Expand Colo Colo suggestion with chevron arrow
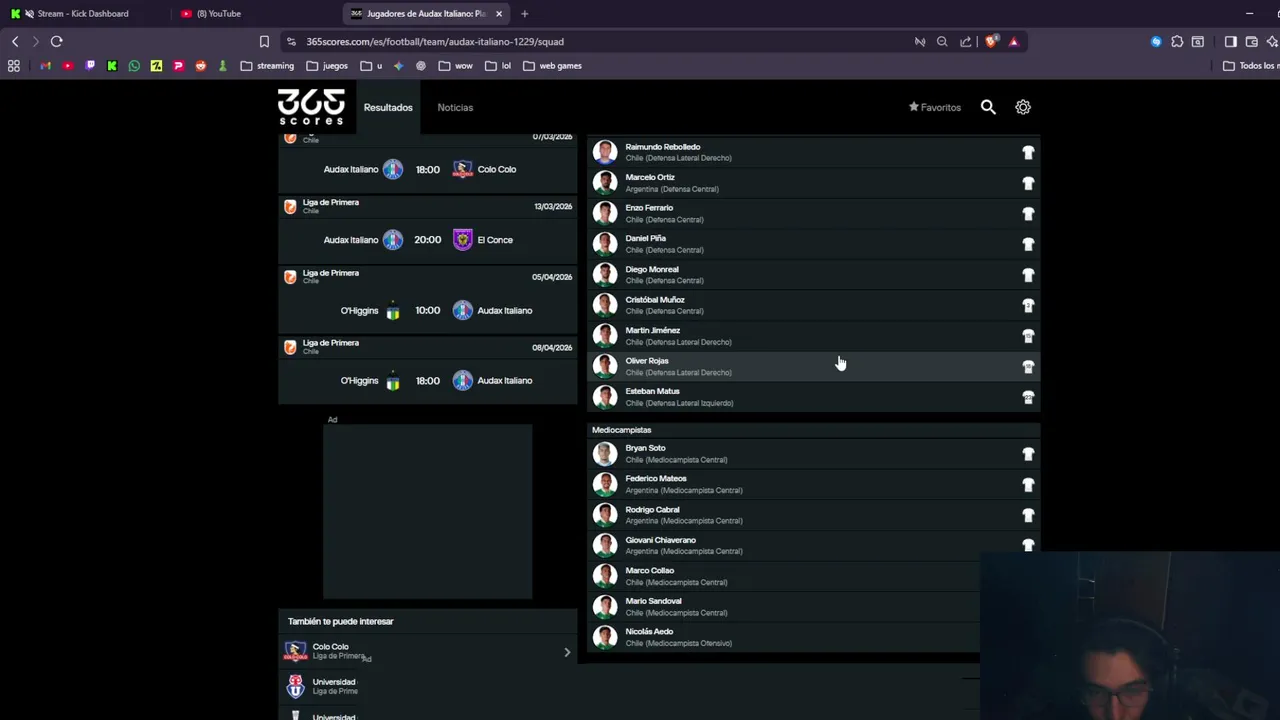 coord(567,652)
